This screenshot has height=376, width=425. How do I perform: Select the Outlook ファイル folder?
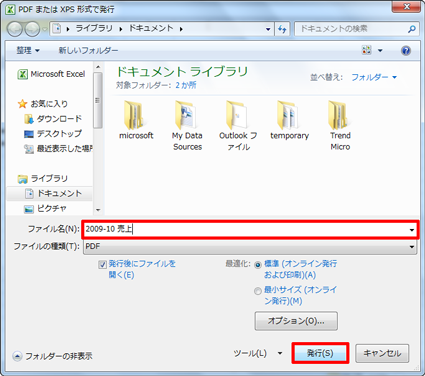238,125
